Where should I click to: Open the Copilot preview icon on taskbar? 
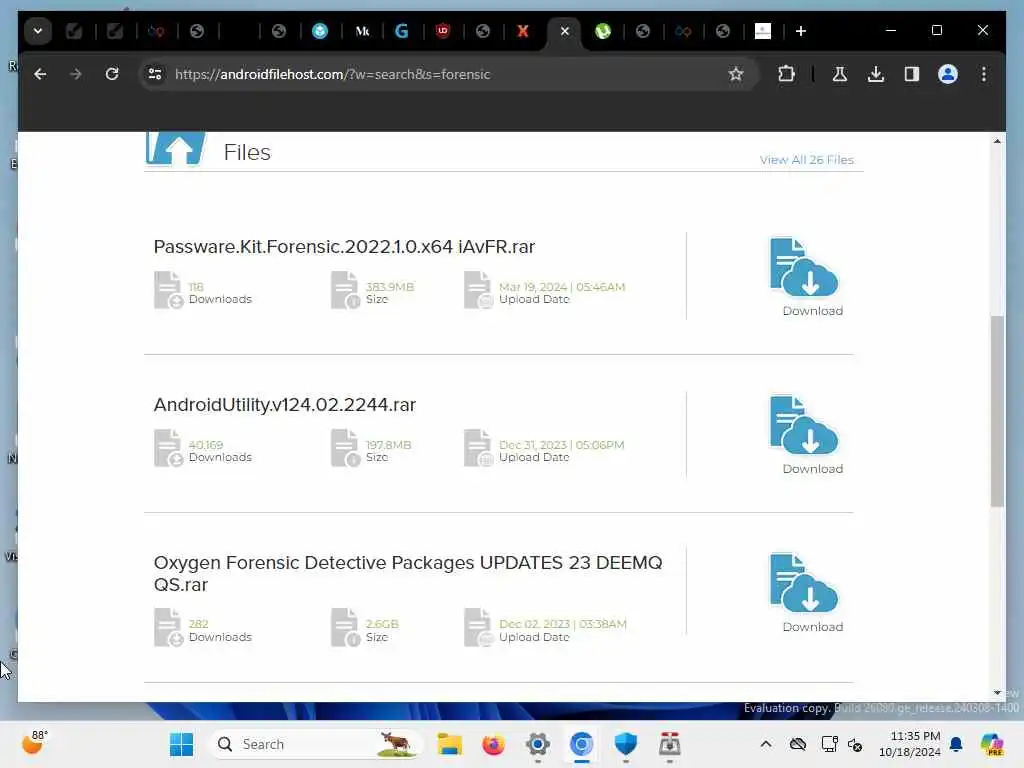click(x=992, y=744)
